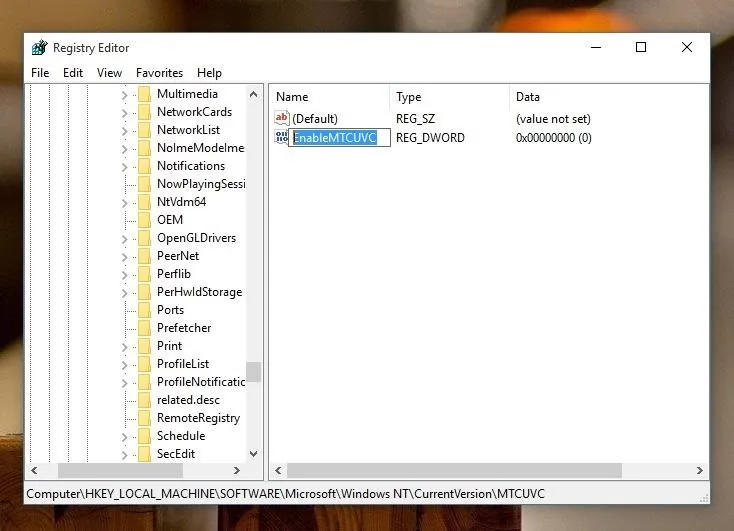734x531 pixels.
Task: Click the Print folder icon
Action: pyautogui.click(x=145, y=346)
